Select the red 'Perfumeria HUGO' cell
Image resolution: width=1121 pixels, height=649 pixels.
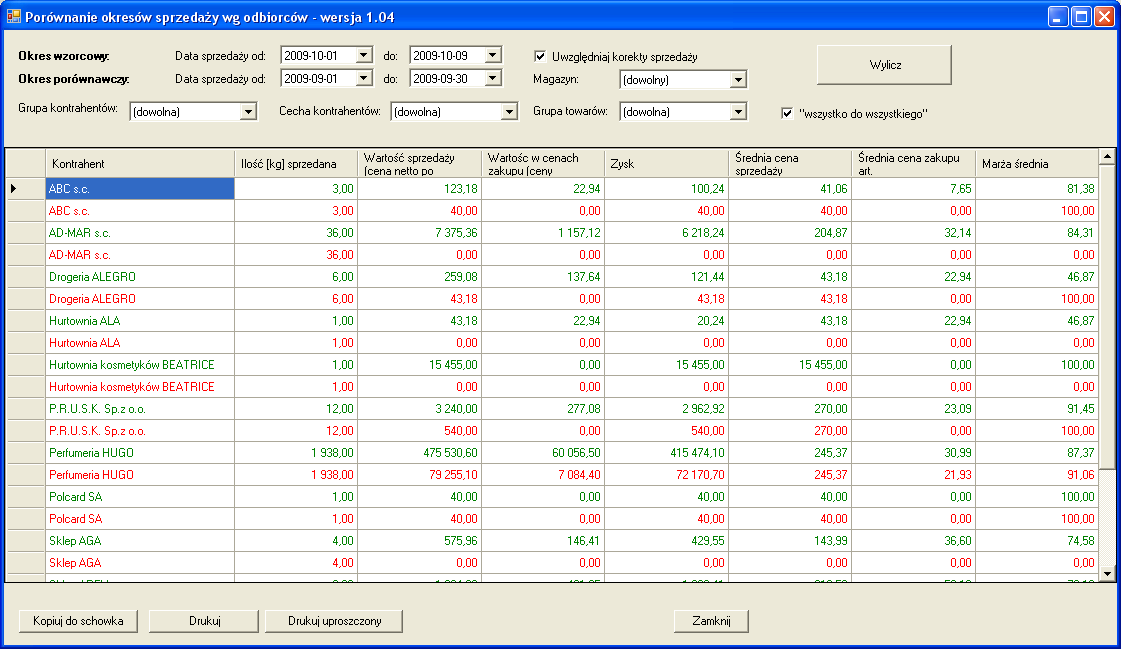[140, 475]
